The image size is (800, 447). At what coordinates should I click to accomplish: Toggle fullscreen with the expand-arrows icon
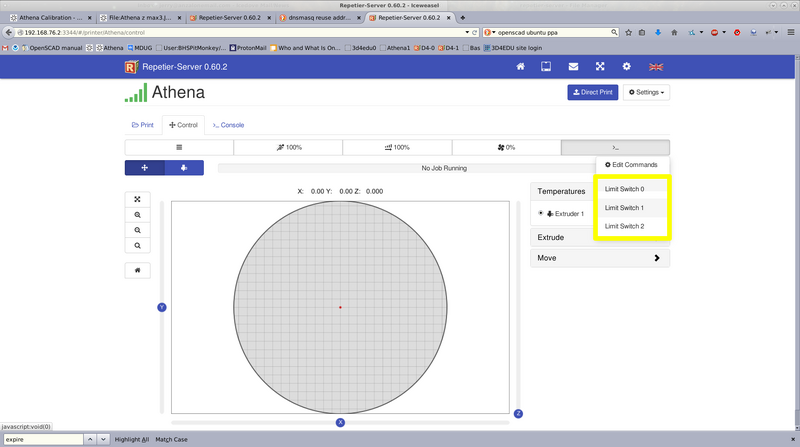pyautogui.click(x=600, y=66)
